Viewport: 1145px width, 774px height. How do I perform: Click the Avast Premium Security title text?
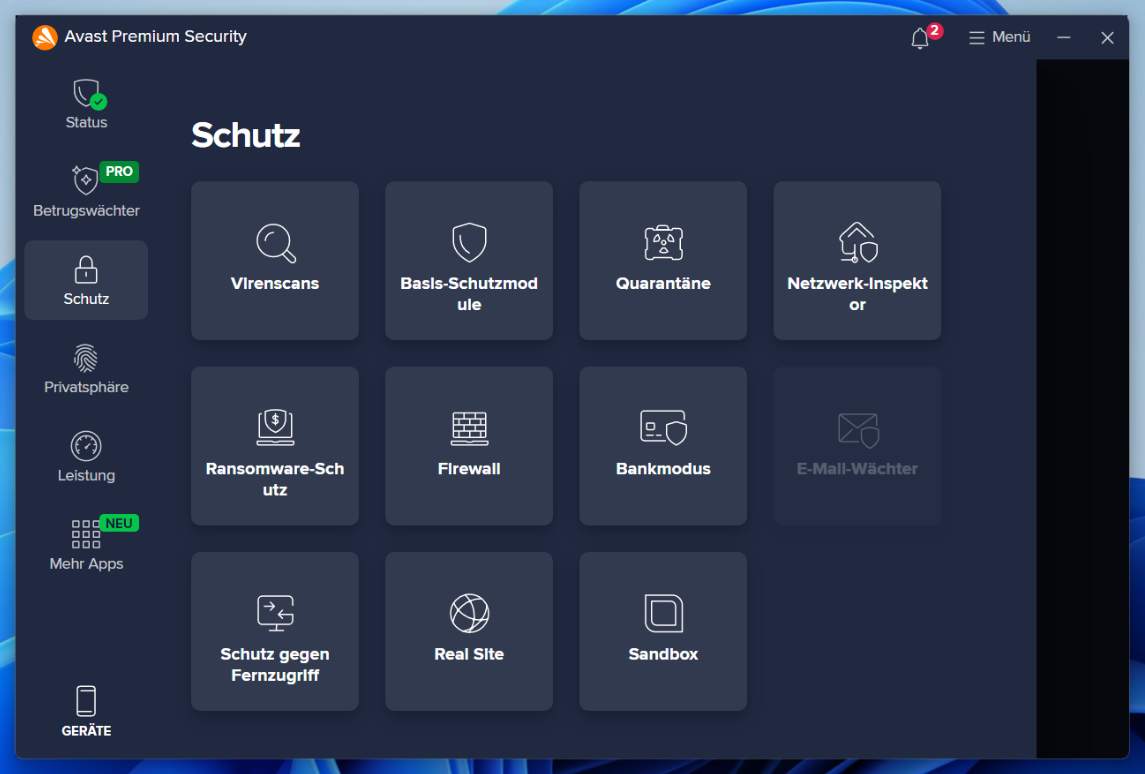(156, 37)
